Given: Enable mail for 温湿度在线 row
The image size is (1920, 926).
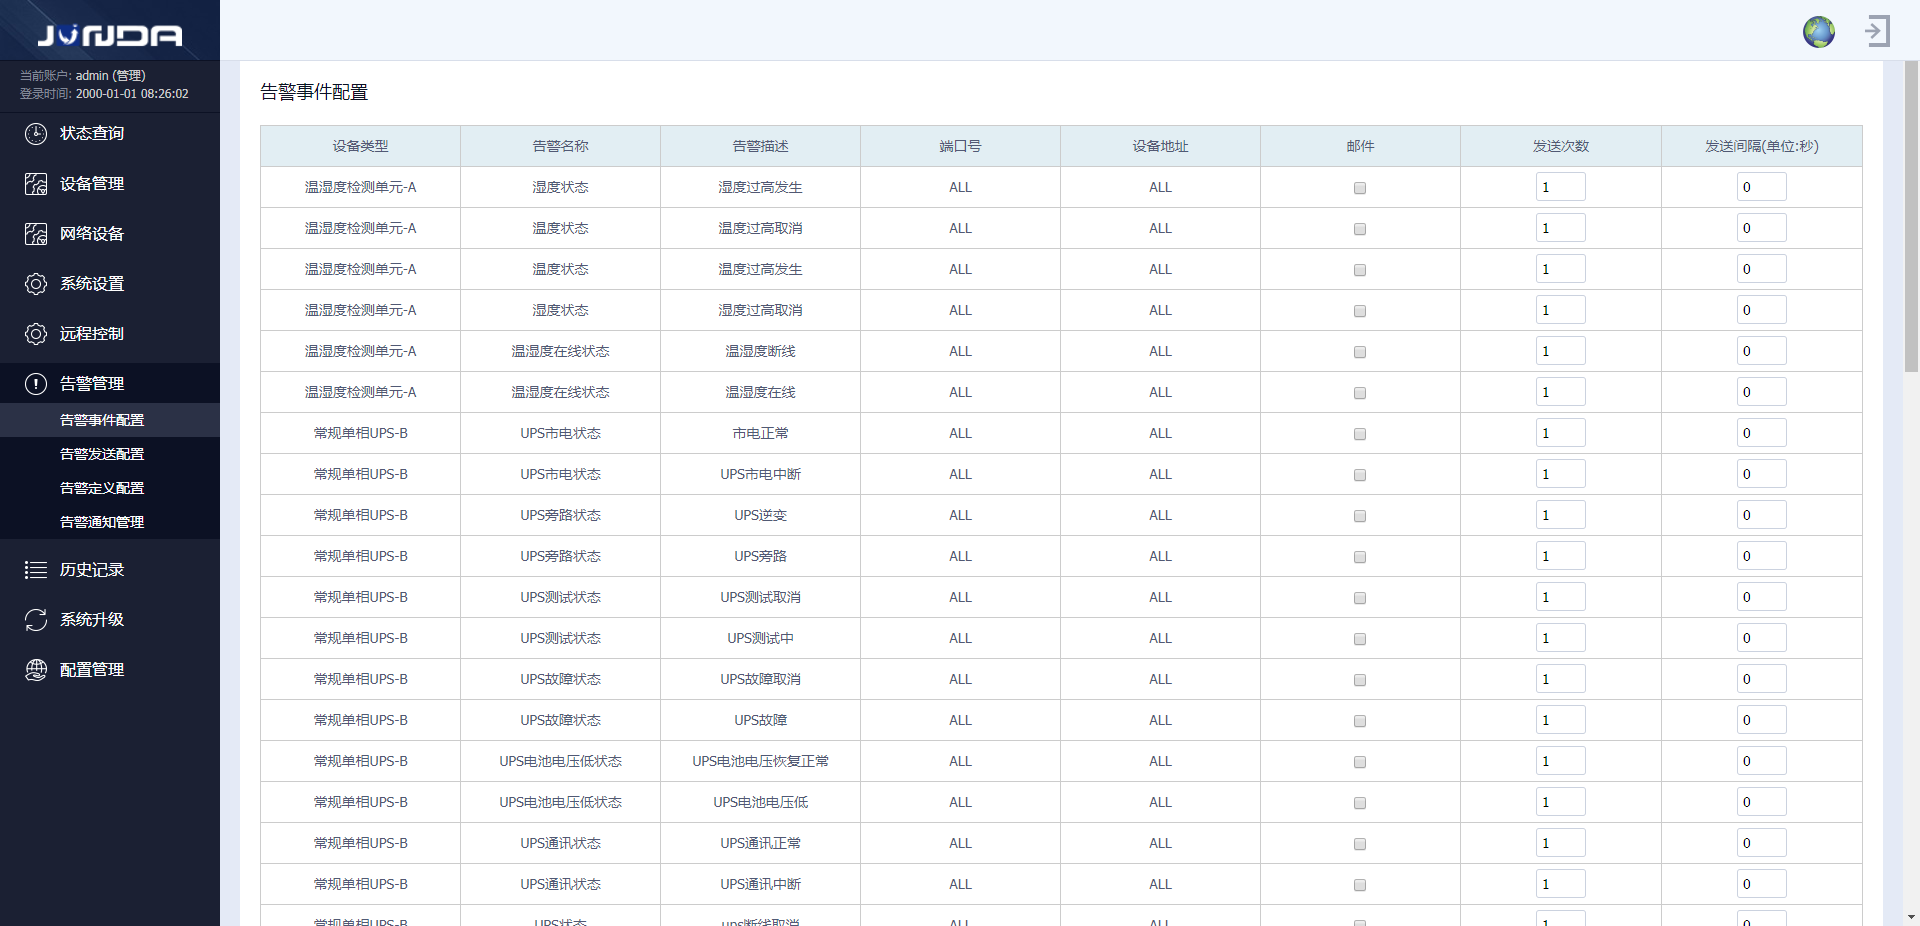Looking at the screenshot, I should 1360,393.
